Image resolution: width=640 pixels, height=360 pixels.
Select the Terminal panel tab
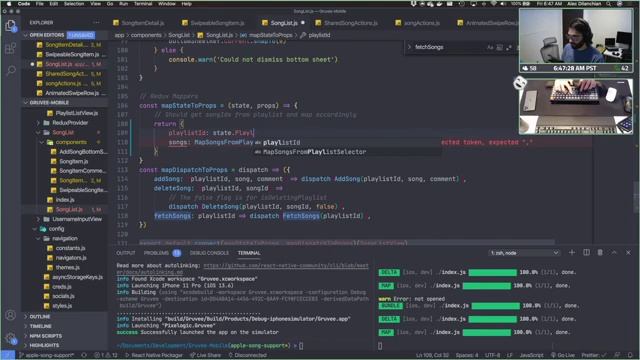pyautogui.click(x=249, y=253)
